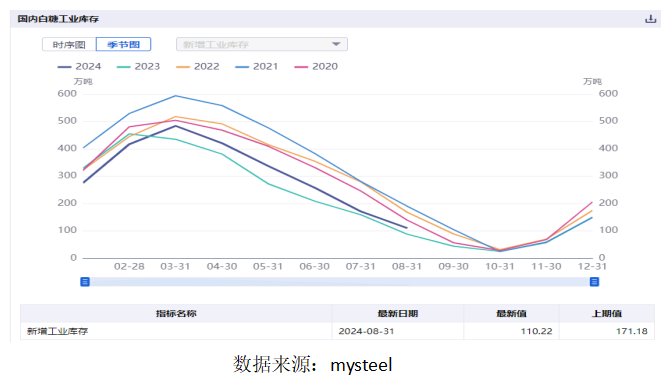Click the 12-31 x-axis label
Viewport: 669px width, 382px height.
pyautogui.click(x=592, y=267)
